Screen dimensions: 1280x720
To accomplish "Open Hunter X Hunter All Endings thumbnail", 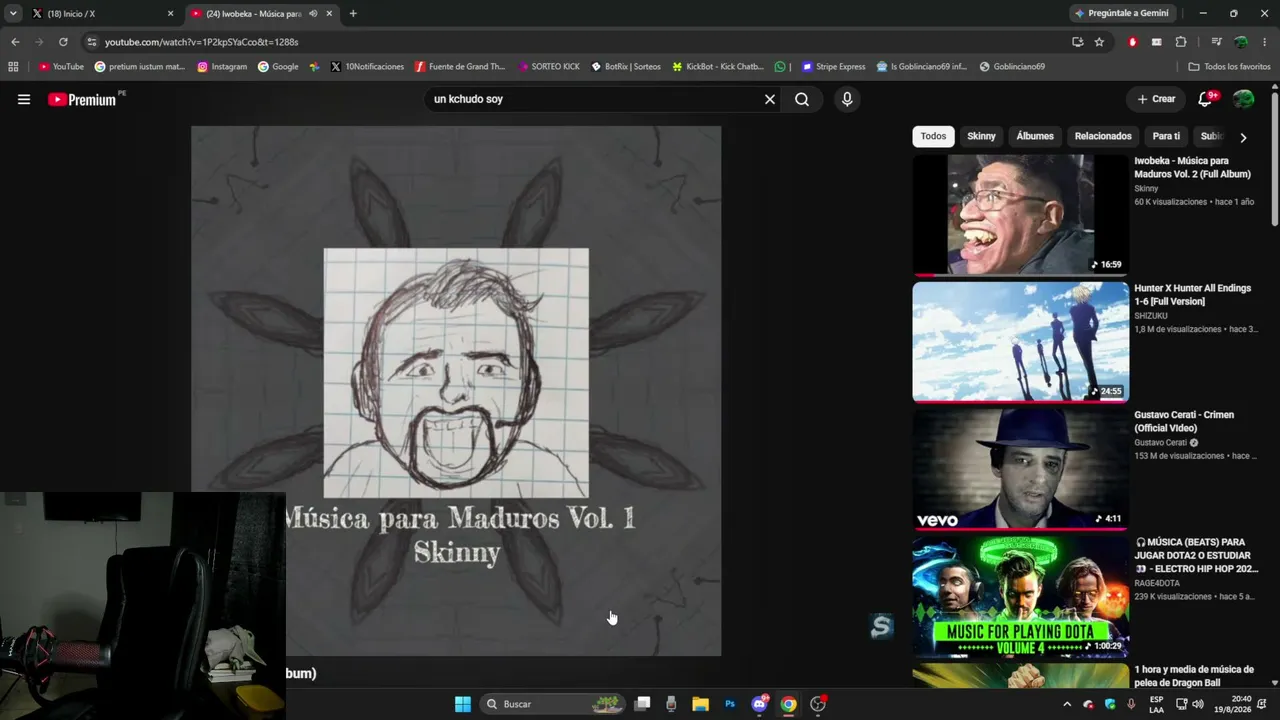I will (1020, 341).
